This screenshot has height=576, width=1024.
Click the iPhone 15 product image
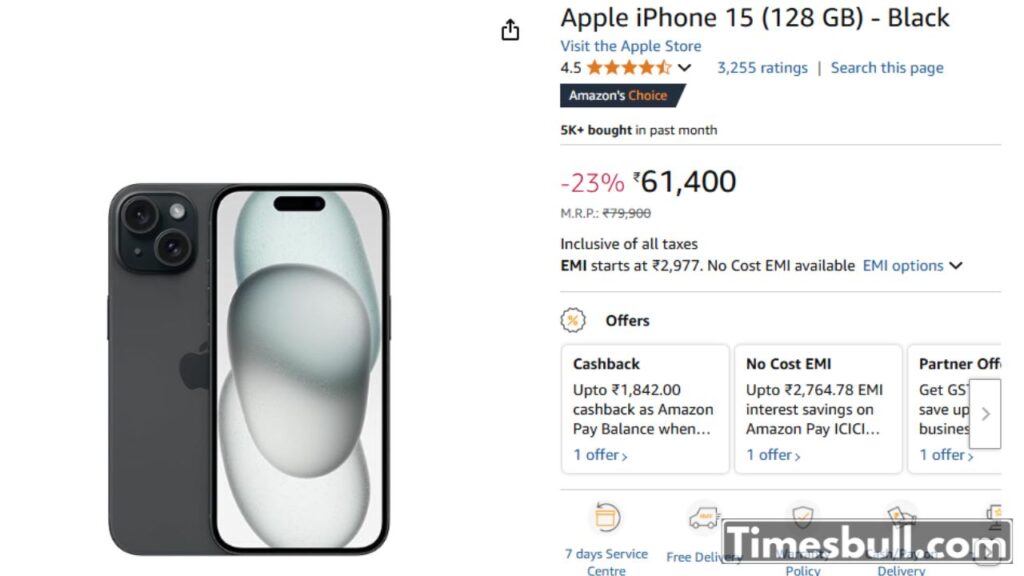pos(248,370)
